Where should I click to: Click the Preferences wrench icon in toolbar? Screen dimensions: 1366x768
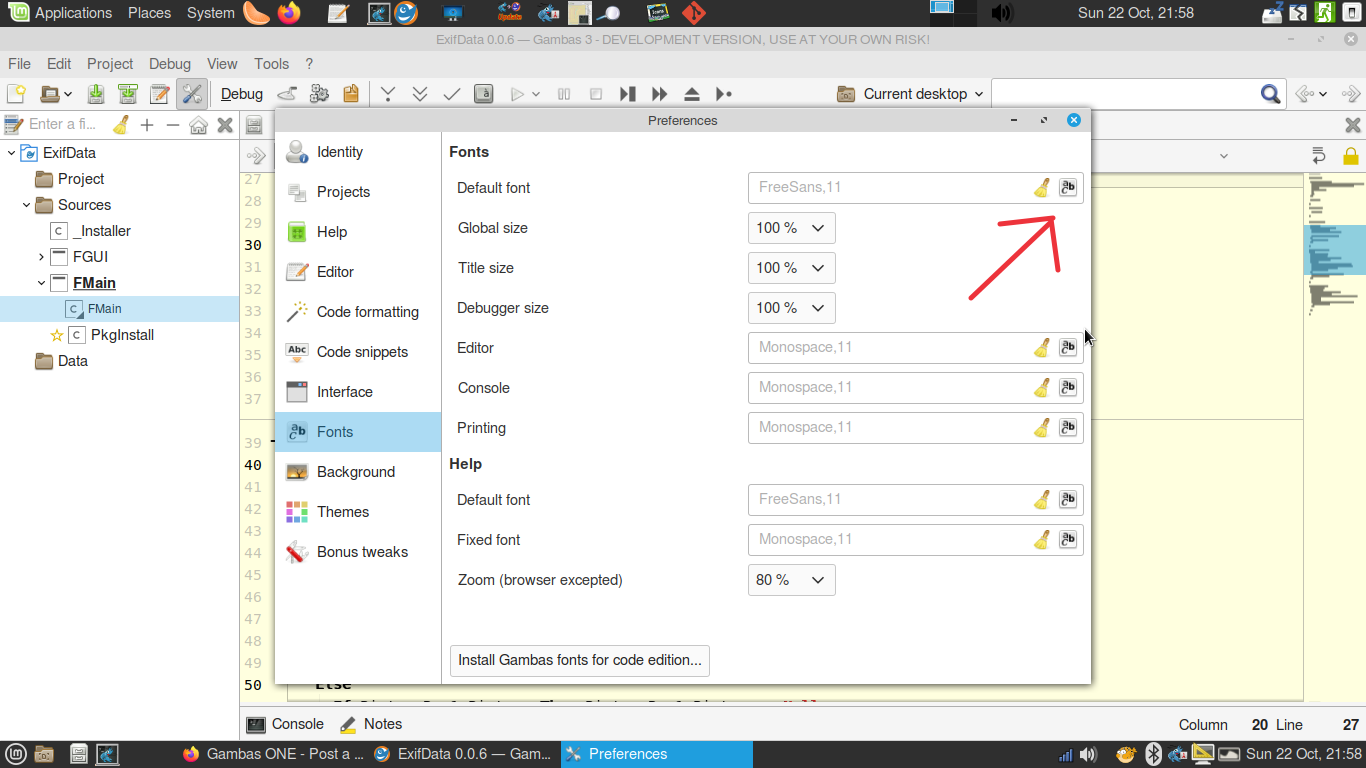click(192, 94)
